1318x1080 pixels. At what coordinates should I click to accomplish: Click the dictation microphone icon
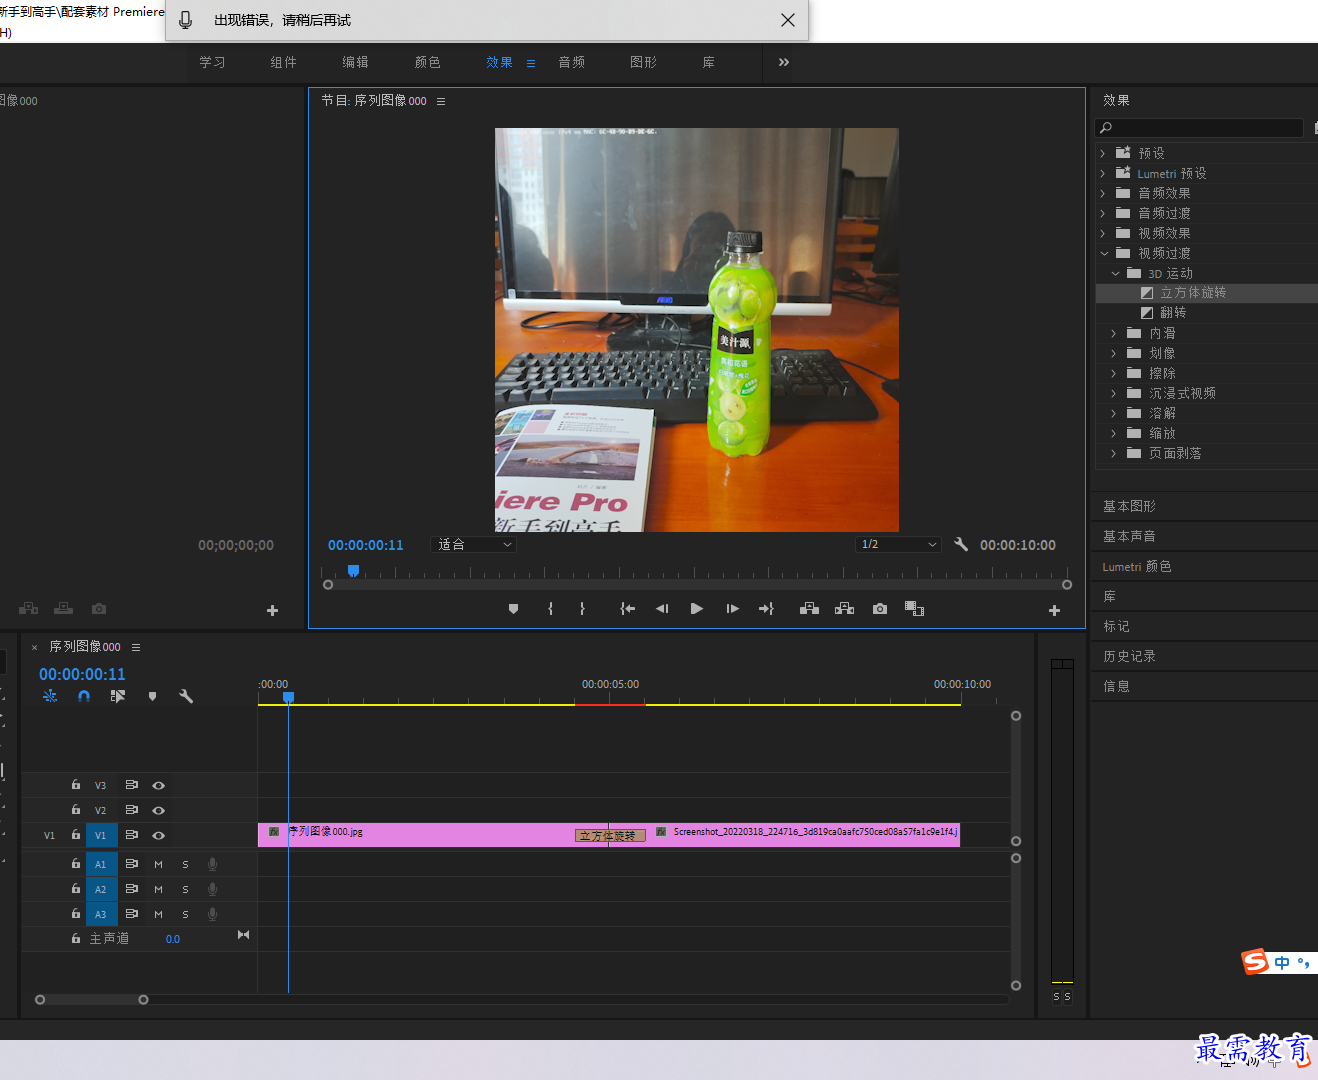click(185, 20)
